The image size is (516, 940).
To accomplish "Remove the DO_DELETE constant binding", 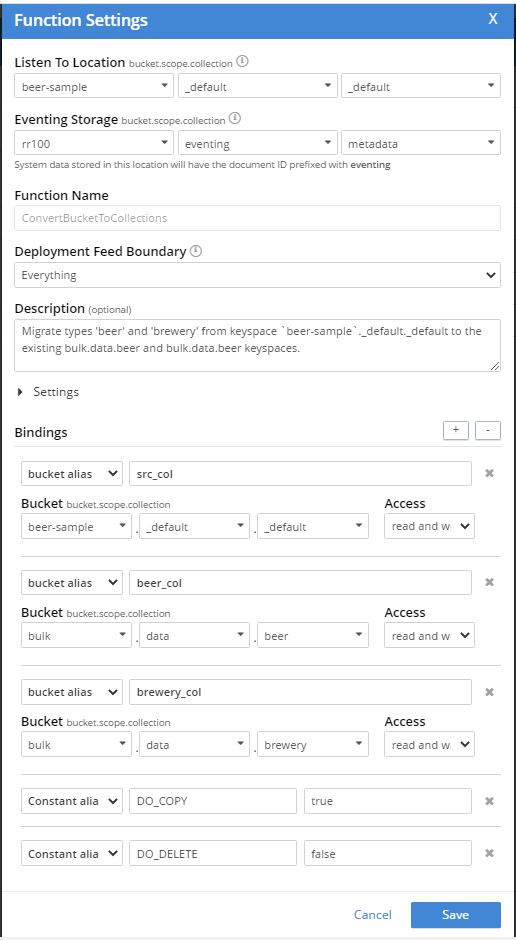I will pos(489,854).
